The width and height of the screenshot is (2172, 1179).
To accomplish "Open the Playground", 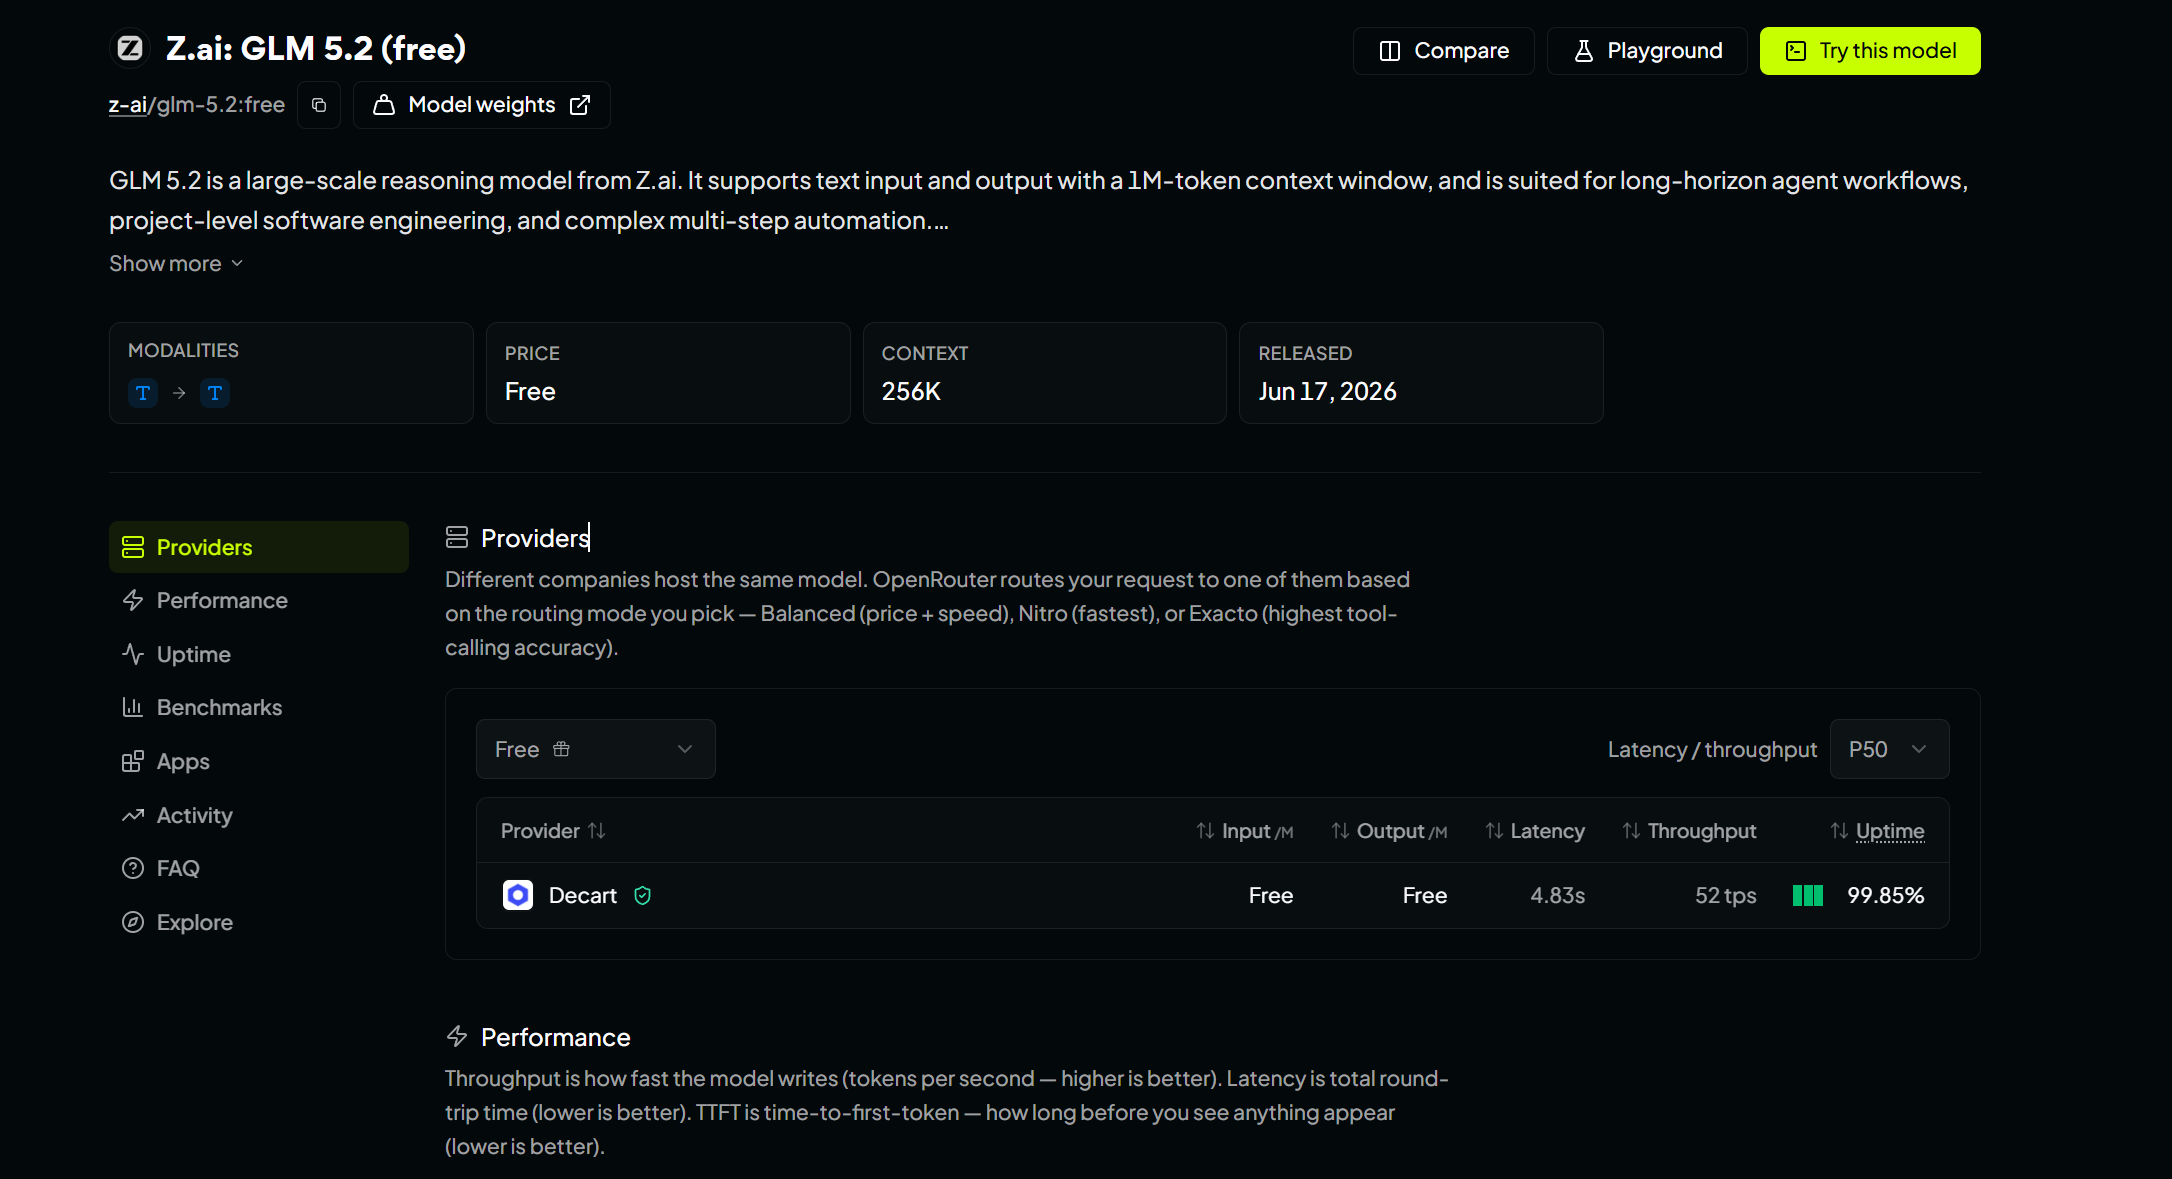I will pyautogui.click(x=1647, y=51).
